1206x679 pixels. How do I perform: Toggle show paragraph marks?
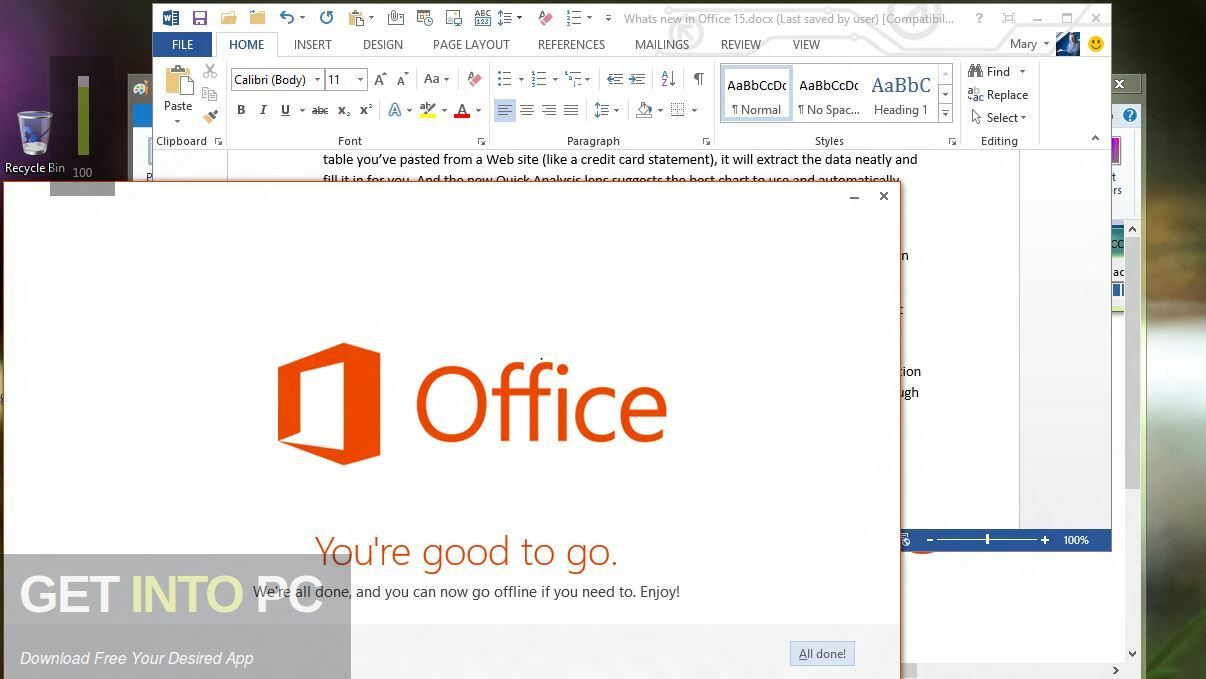[x=699, y=79]
